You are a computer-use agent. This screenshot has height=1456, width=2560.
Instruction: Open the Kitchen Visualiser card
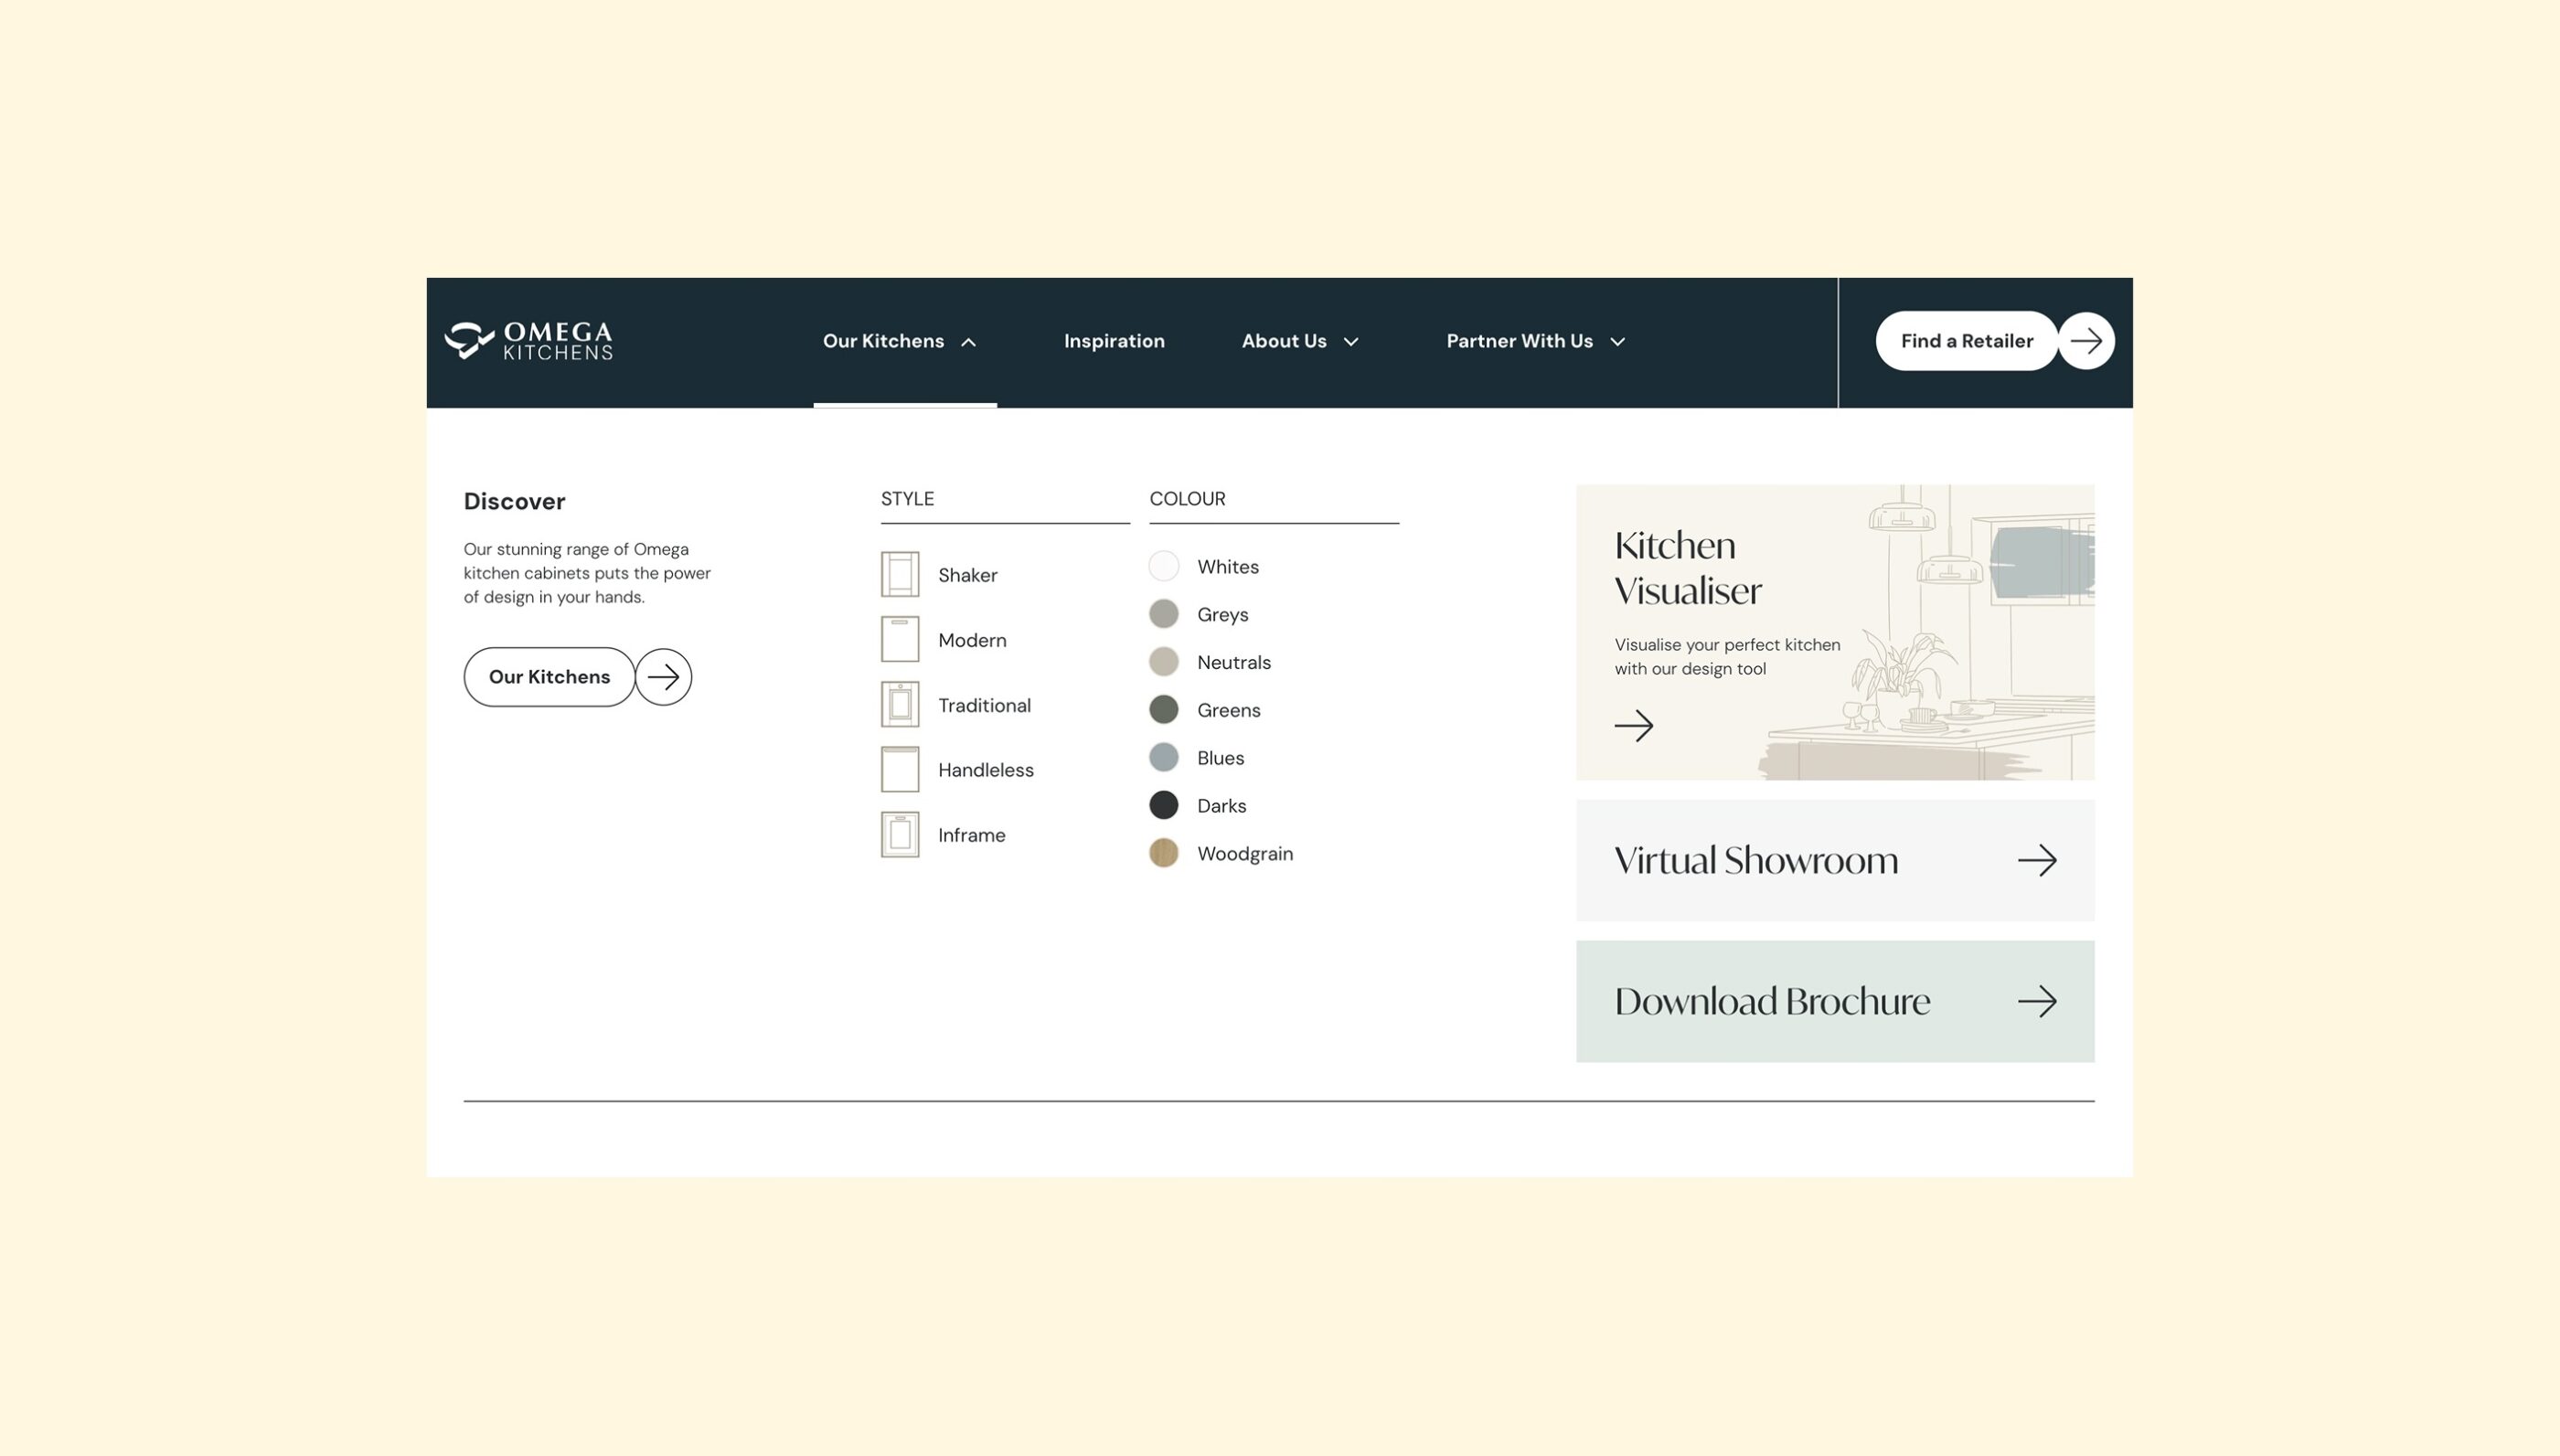click(x=1834, y=632)
